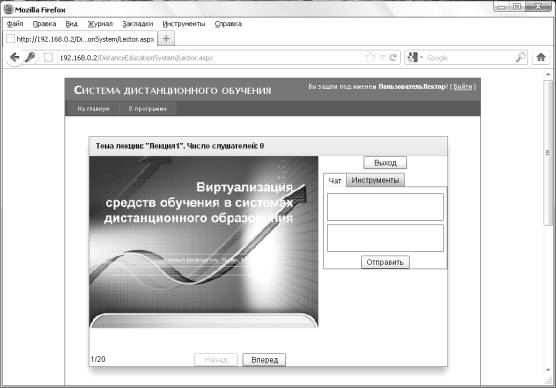The width and height of the screenshot is (556, 388).
Task: Send chat message with Отправить
Action: tap(385, 262)
